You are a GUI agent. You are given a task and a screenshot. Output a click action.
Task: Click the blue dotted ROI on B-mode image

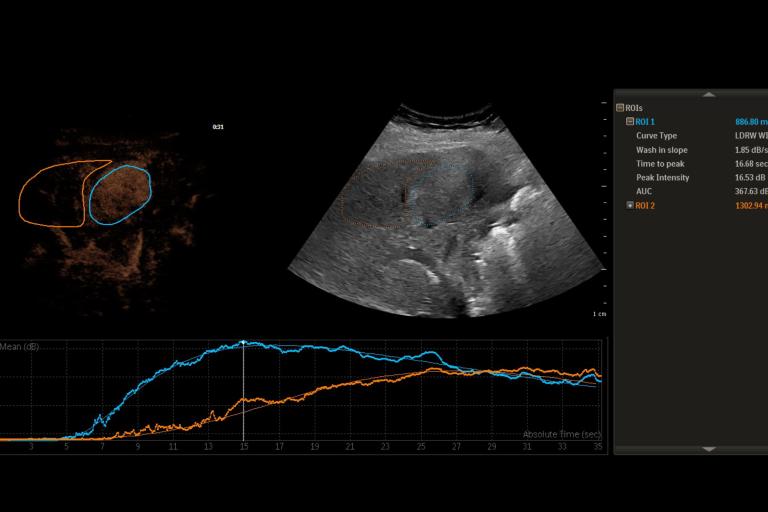point(470,190)
